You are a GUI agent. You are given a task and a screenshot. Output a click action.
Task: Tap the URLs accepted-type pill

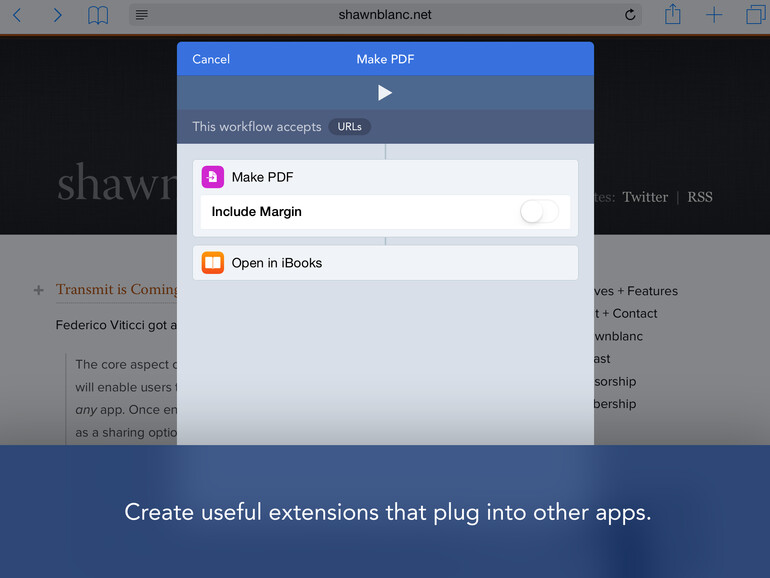(350, 127)
